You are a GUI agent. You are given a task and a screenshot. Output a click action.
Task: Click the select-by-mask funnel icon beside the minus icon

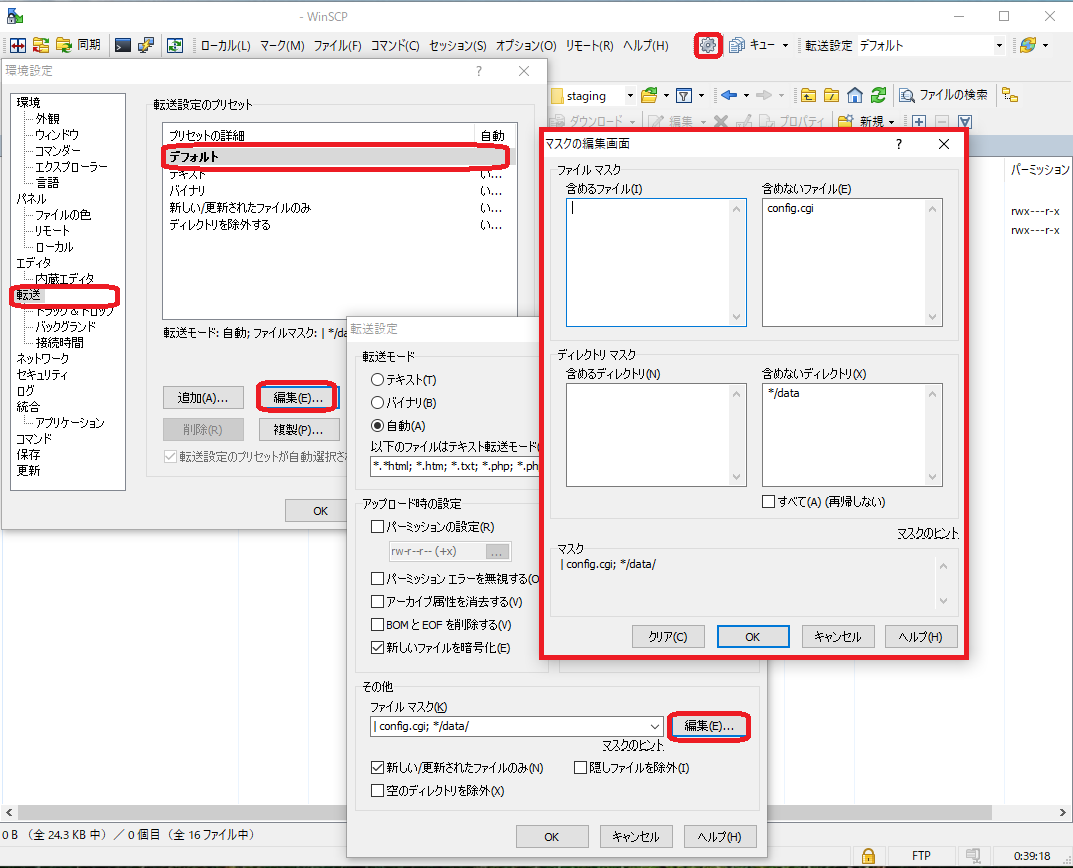click(965, 121)
